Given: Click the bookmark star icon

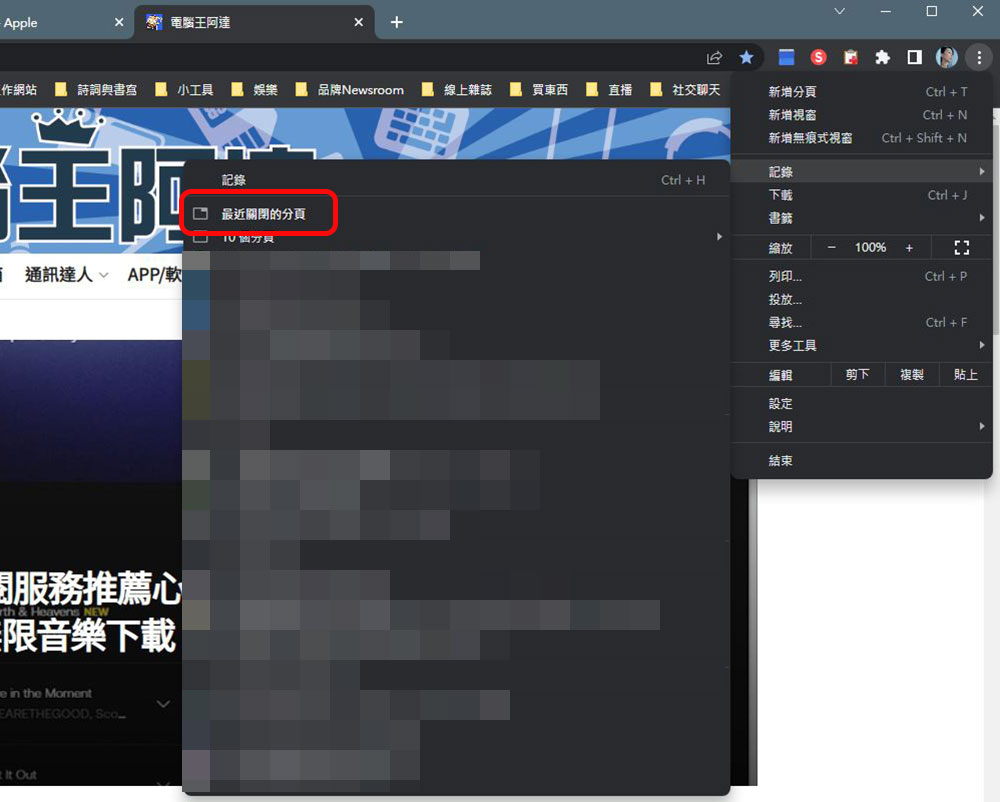Looking at the screenshot, I should point(746,58).
